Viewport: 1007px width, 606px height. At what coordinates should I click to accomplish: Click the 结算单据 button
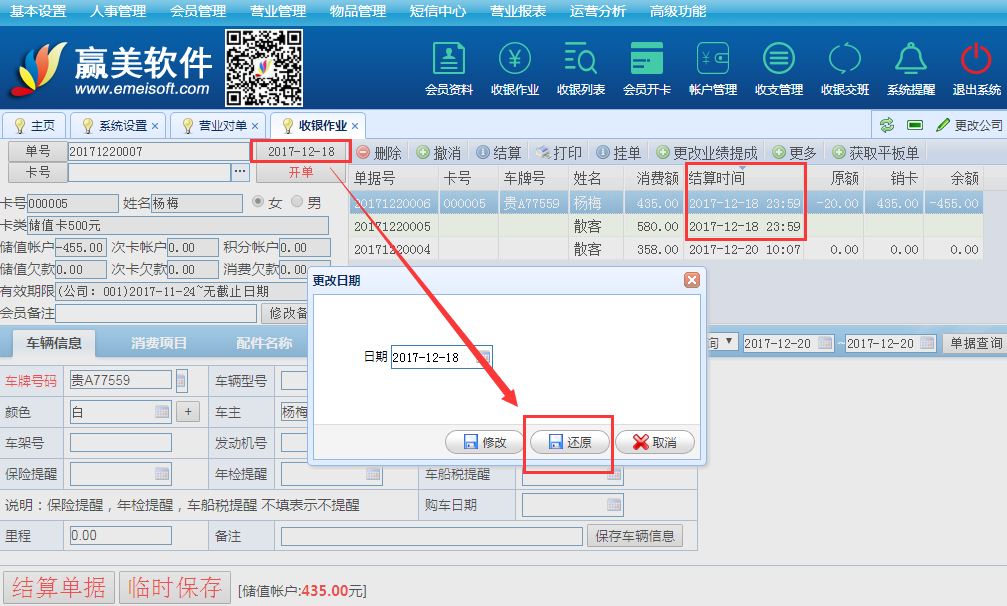coord(58,587)
